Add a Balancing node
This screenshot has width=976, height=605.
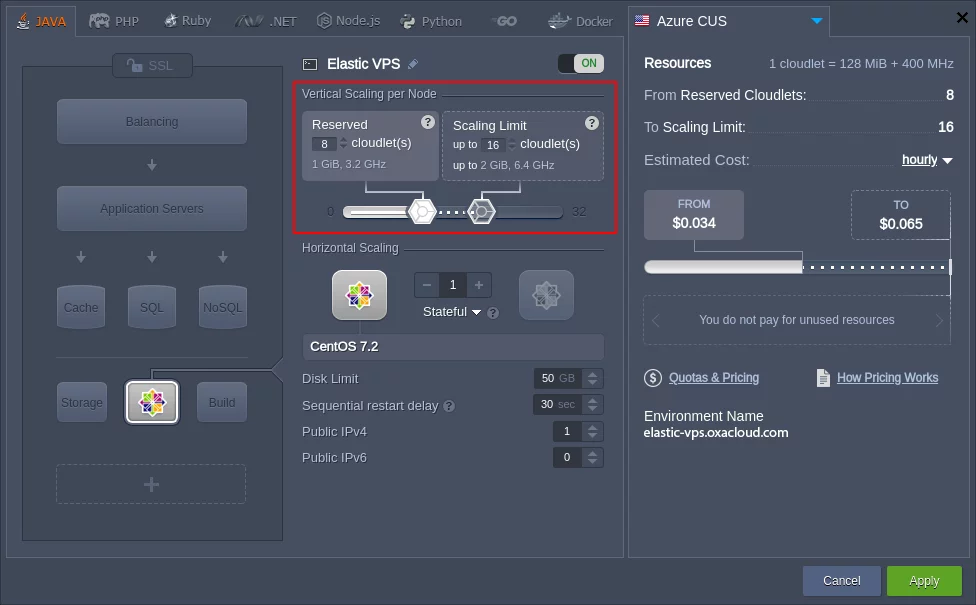coord(152,121)
